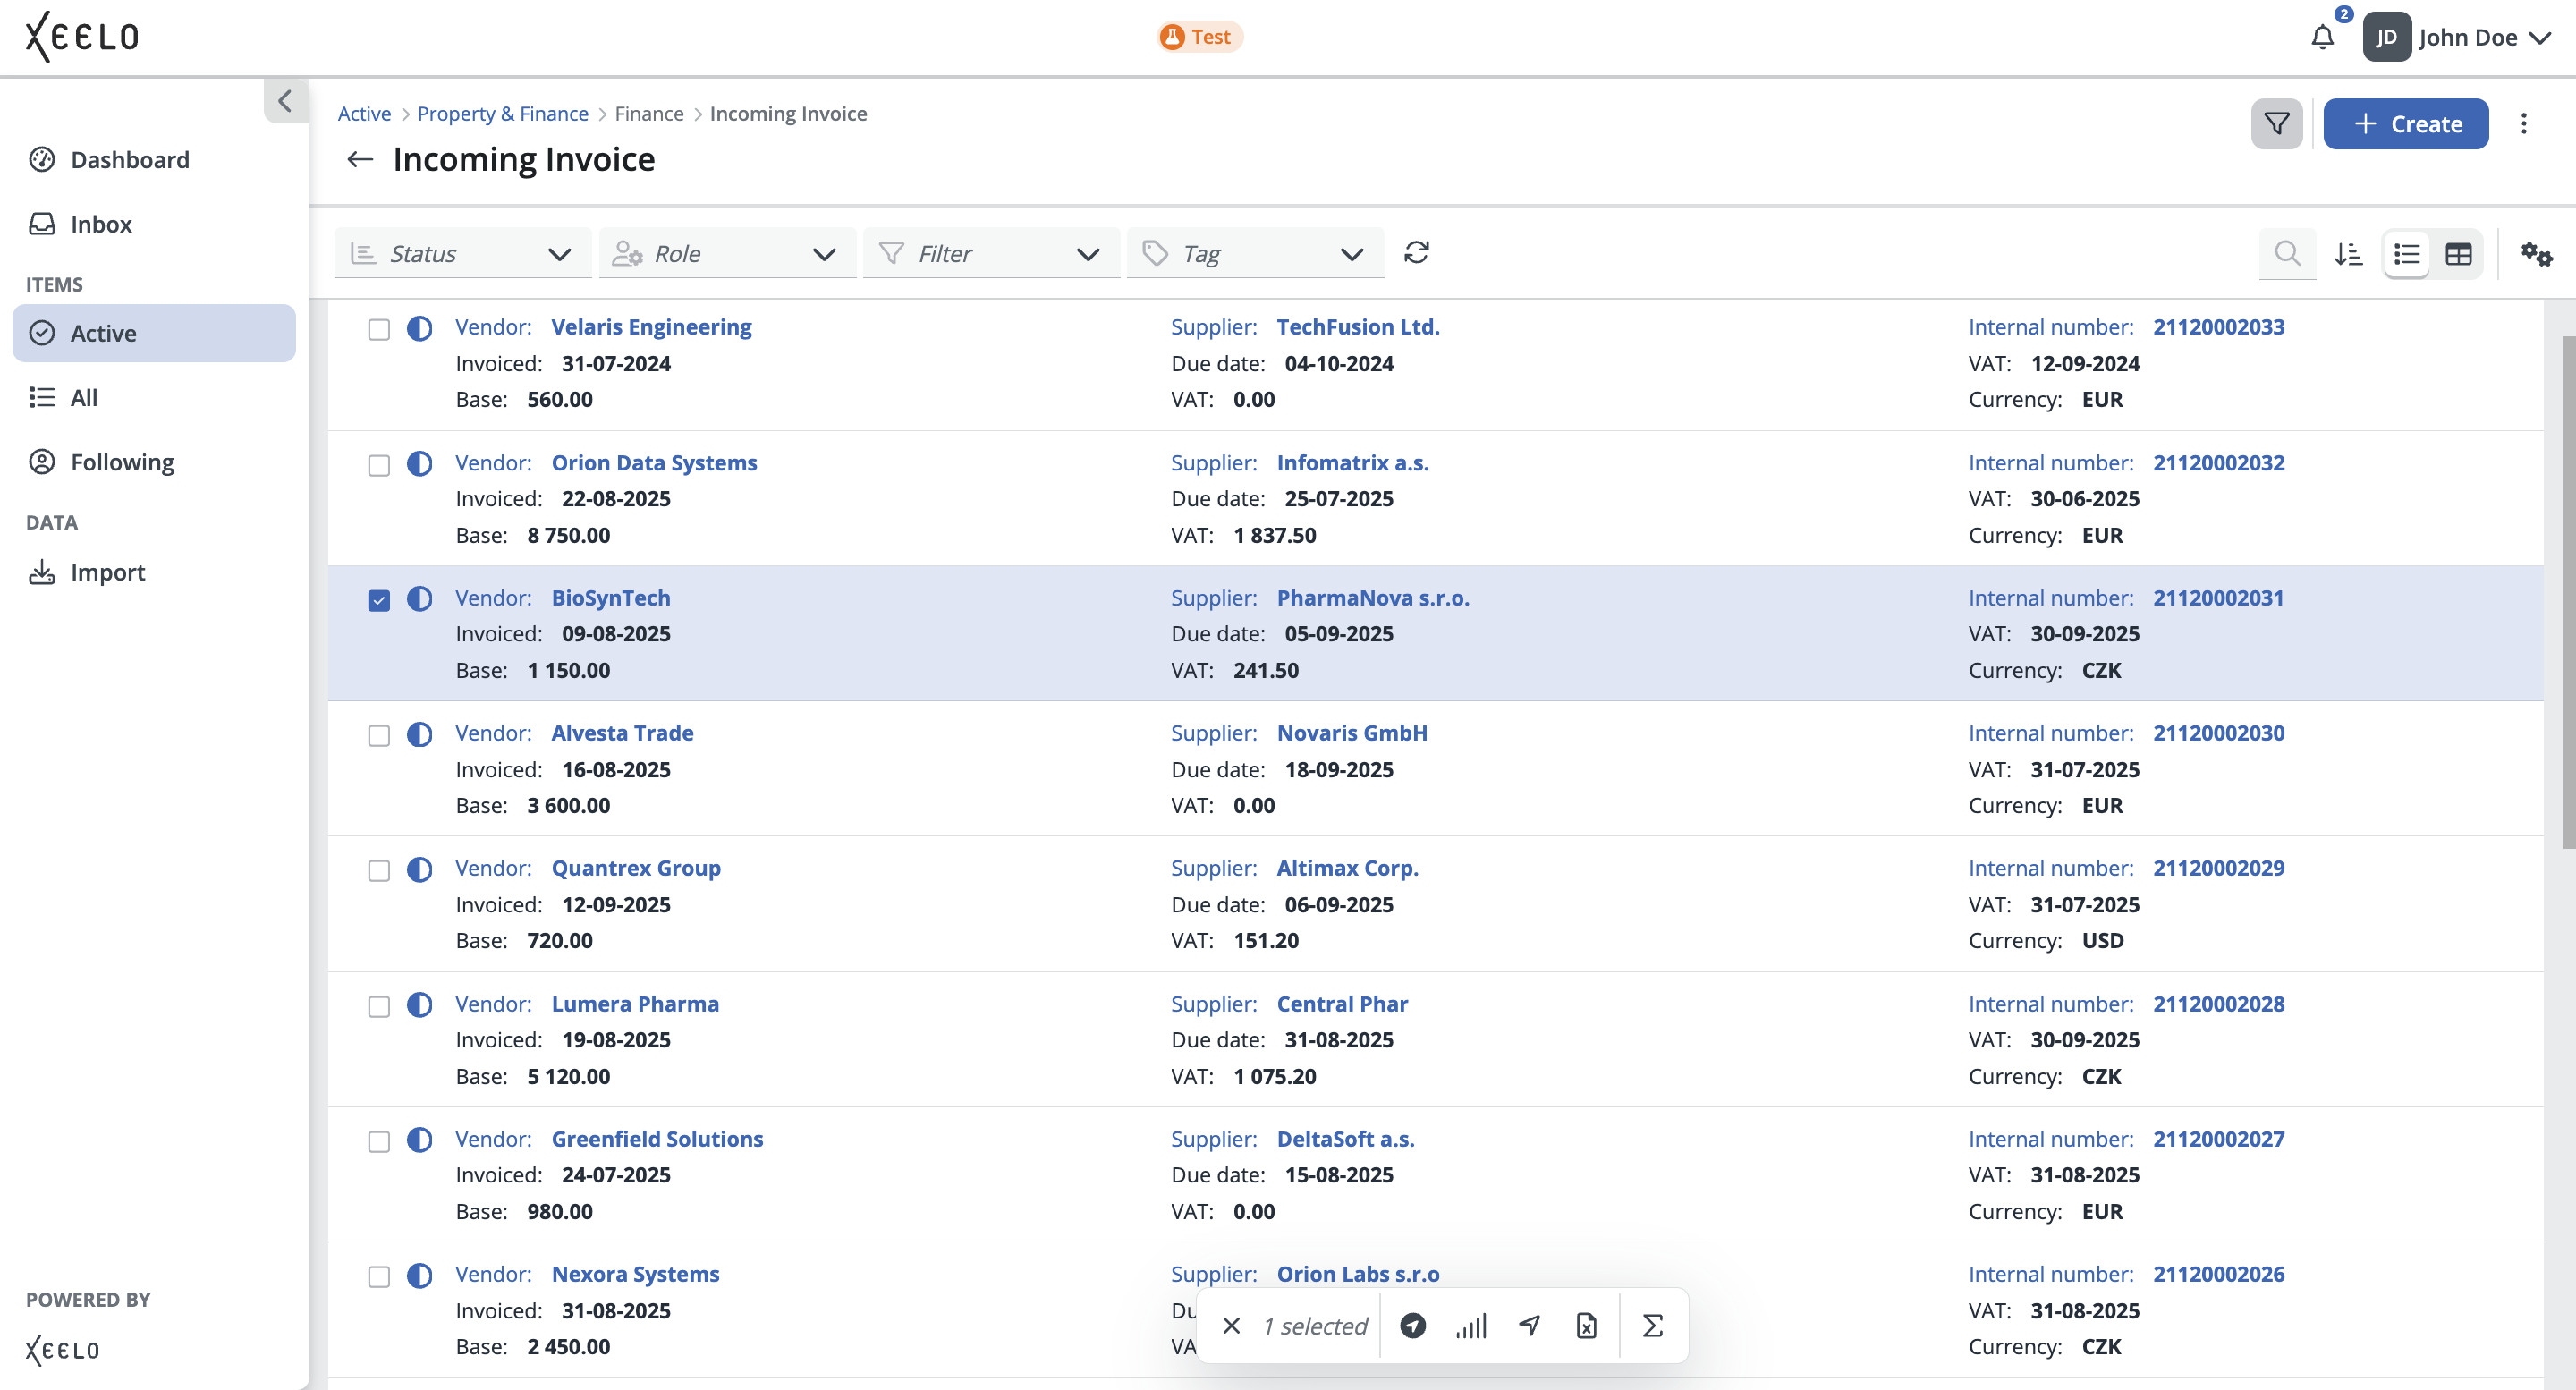The height and width of the screenshot is (1390, 2576).
Task: Open internal number 21120002030 link
Action: click(2218, 733)
